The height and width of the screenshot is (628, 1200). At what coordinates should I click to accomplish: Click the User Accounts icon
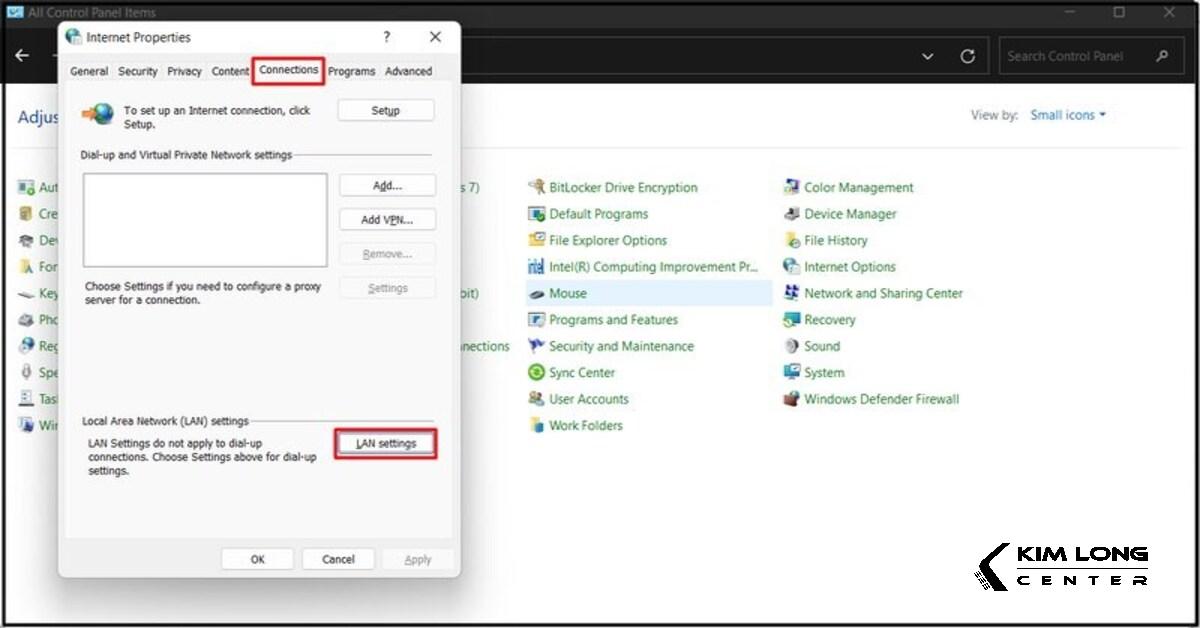[536, 399]
